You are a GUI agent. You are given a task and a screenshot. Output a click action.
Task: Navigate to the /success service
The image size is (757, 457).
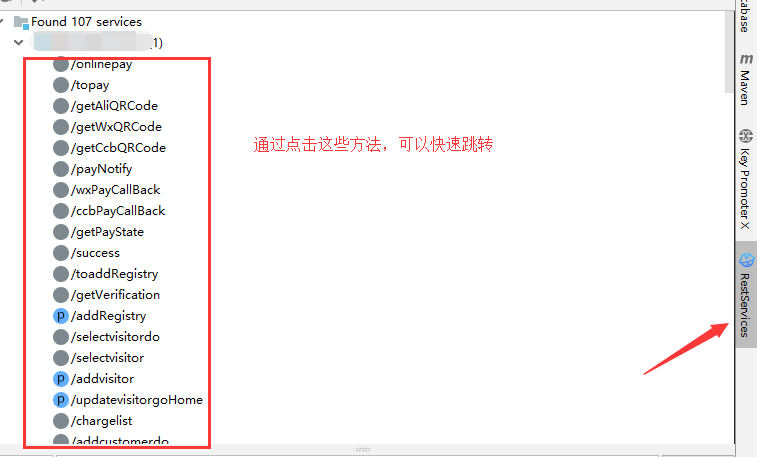point(95,253)
